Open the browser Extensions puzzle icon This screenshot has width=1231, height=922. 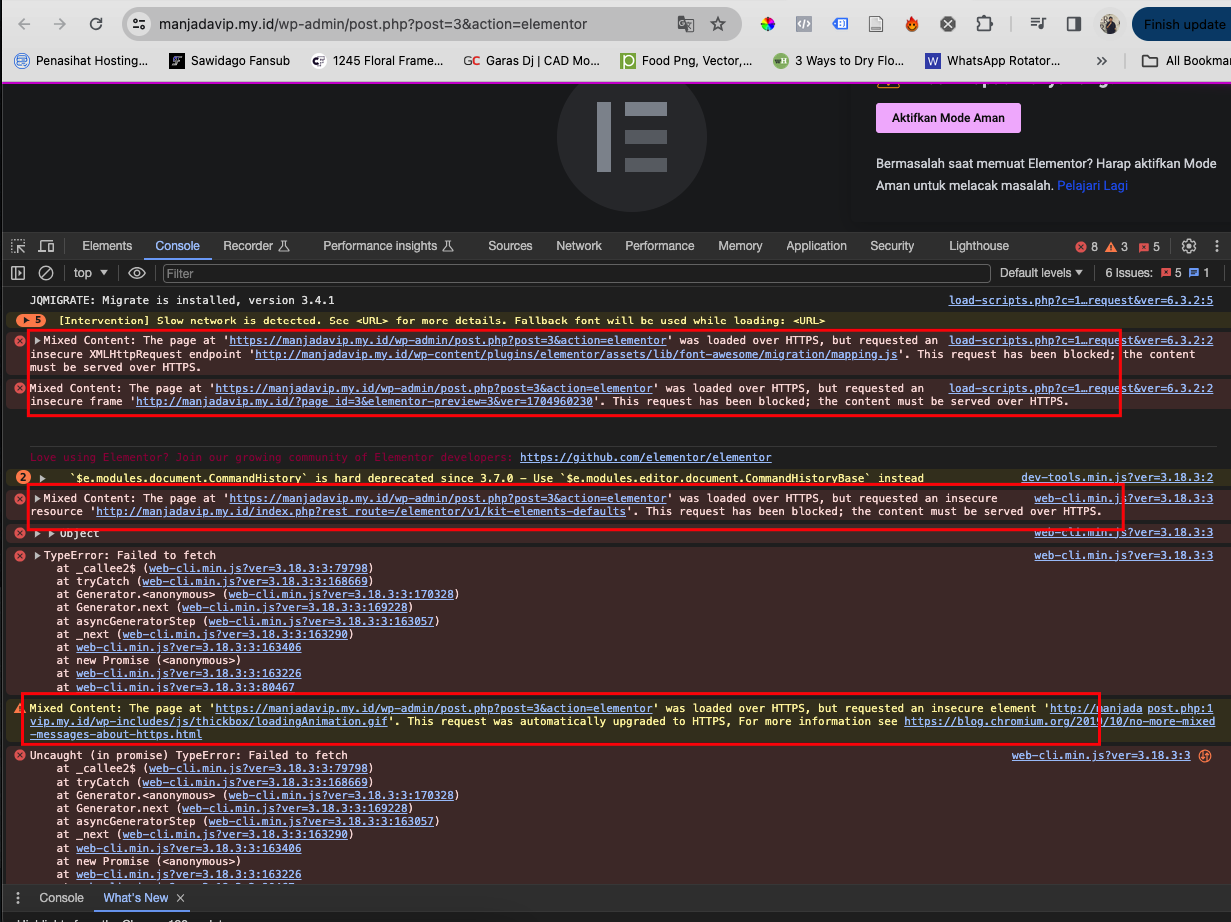985,24
